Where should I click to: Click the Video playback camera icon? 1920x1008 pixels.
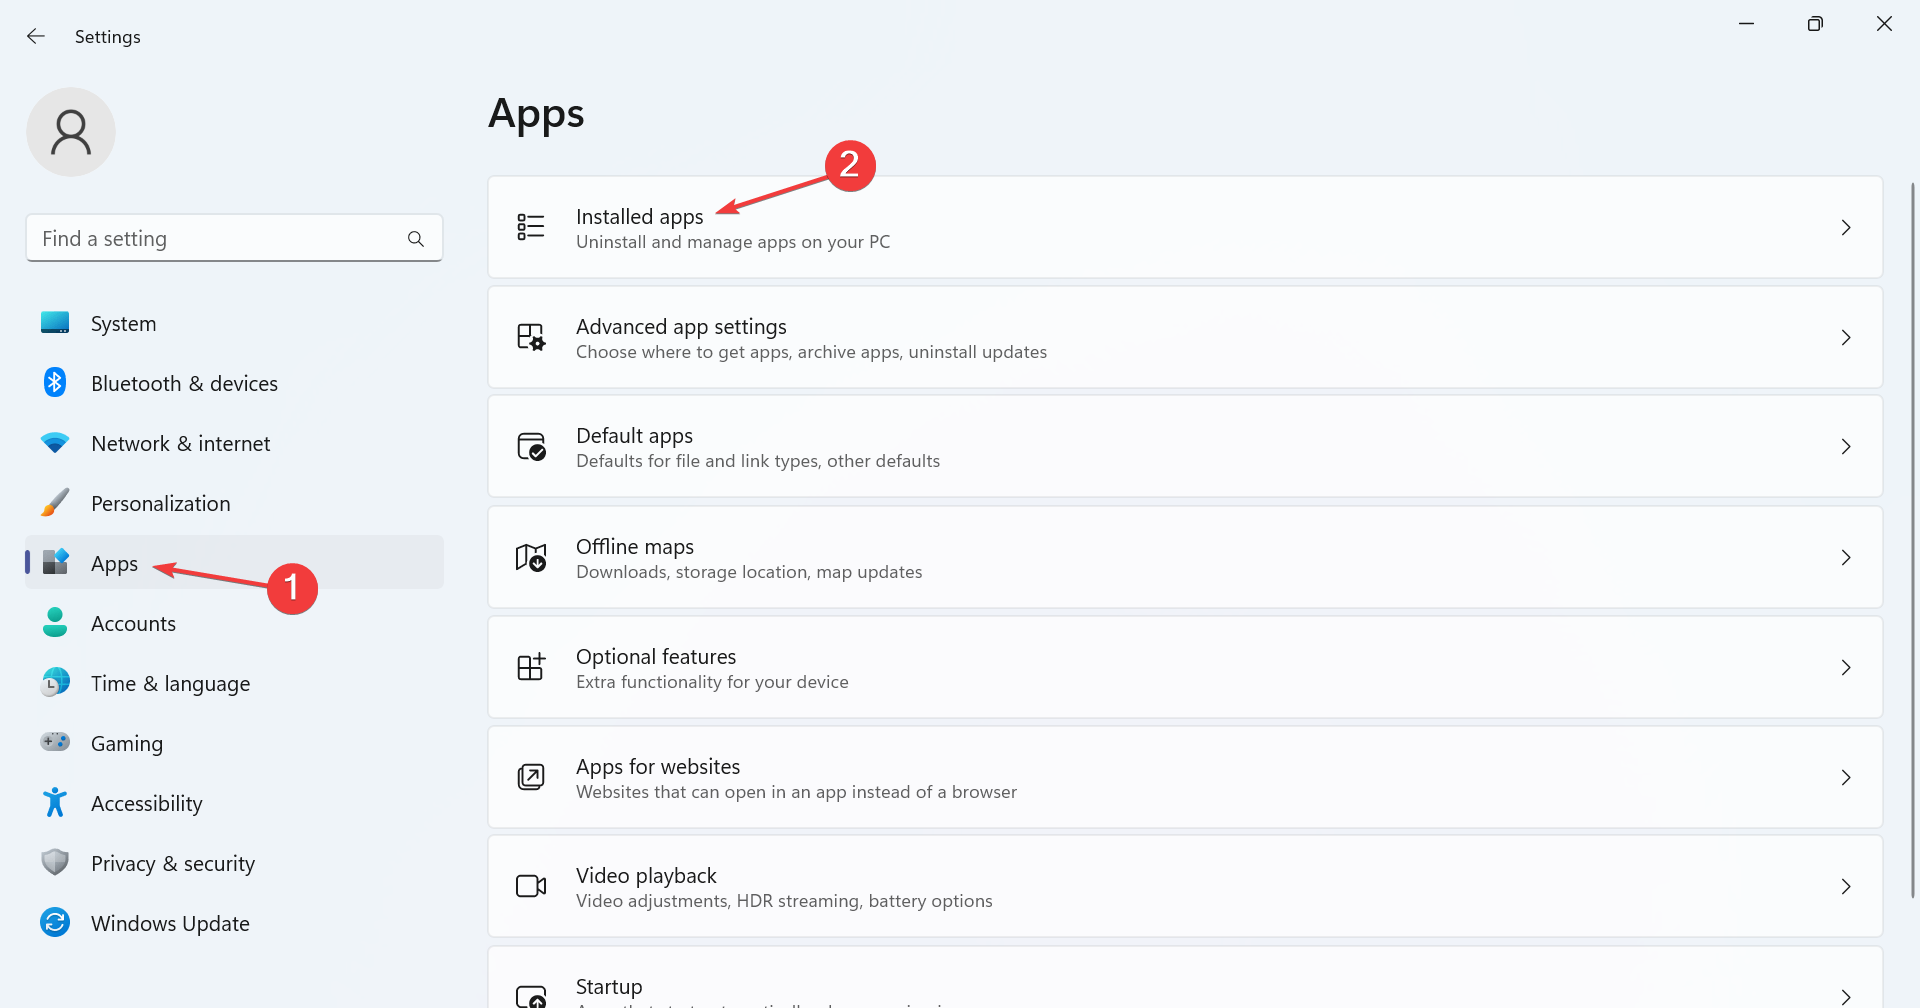tap(531, 887)
